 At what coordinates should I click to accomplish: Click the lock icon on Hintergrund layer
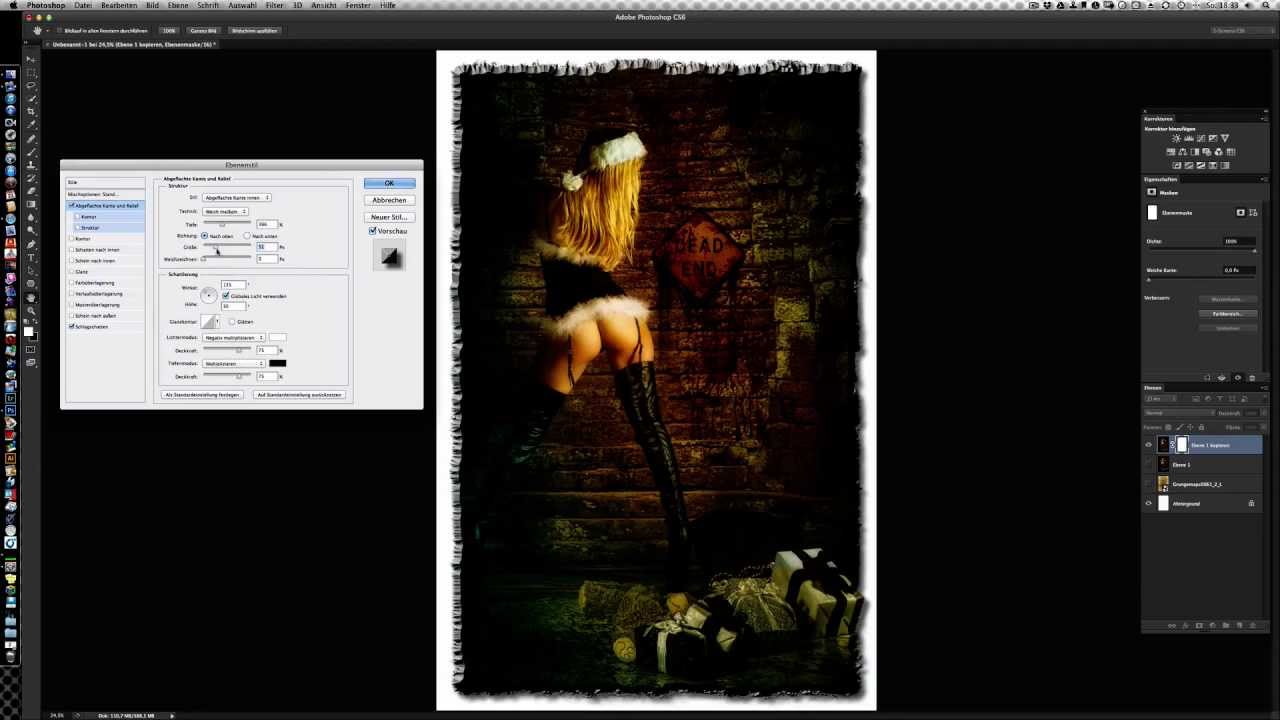click(x=1251, y=503)
